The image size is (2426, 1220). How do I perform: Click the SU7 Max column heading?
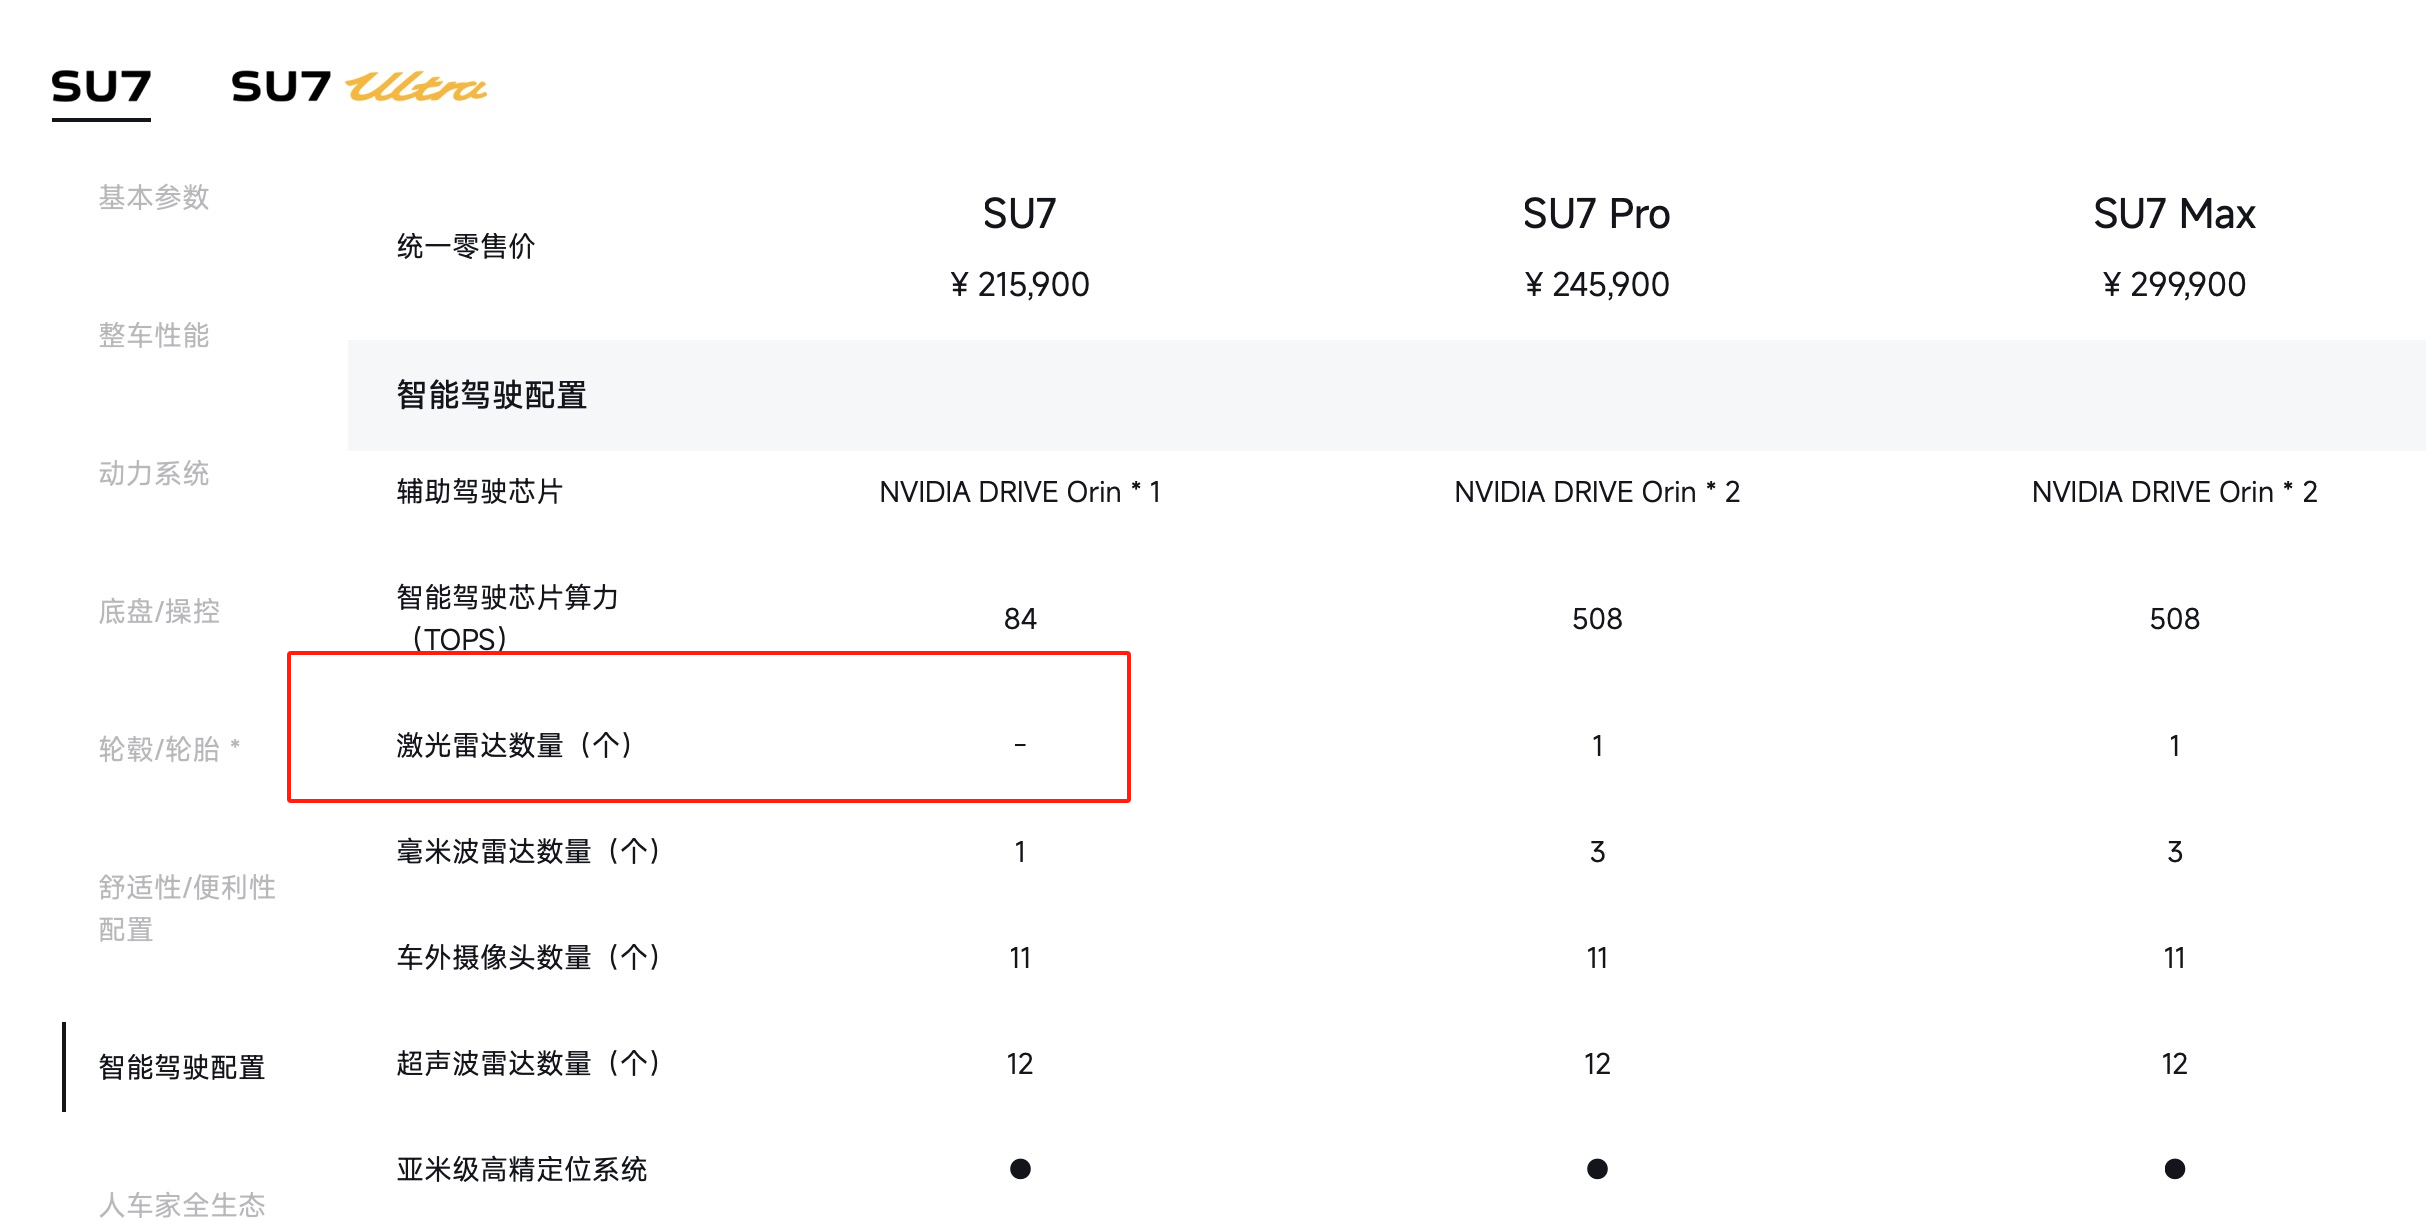2174,214
